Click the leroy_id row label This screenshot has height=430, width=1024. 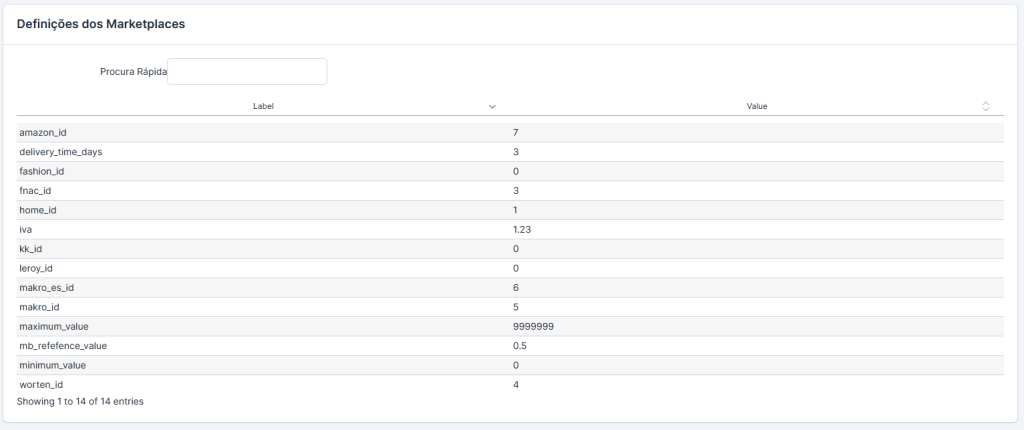click(38, 268)
